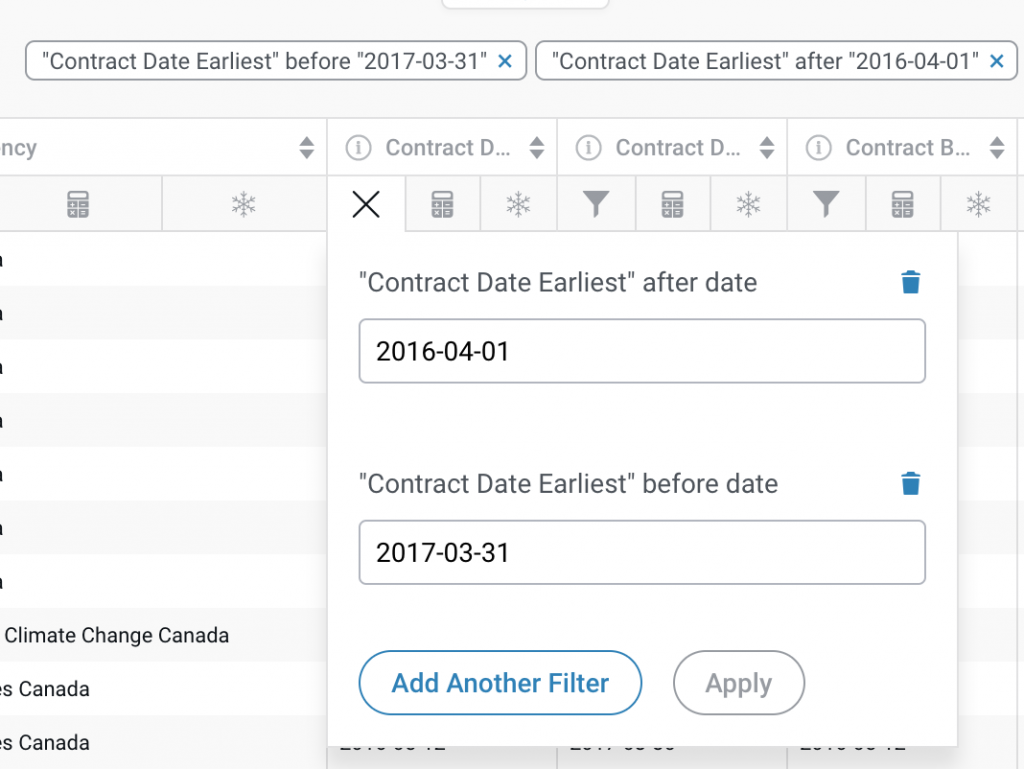The height and width of the screenshot is (769, 1024).
Task: Click the 2017-03-31 before-date input field
Action: pyautogui.click(x=642, y=552)
